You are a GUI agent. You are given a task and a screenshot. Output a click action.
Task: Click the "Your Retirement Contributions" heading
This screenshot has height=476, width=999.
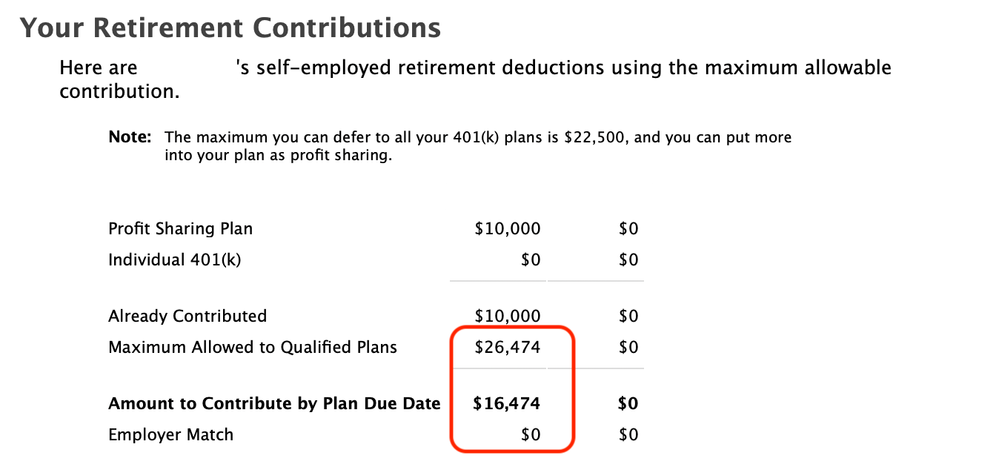coord(230,27)
